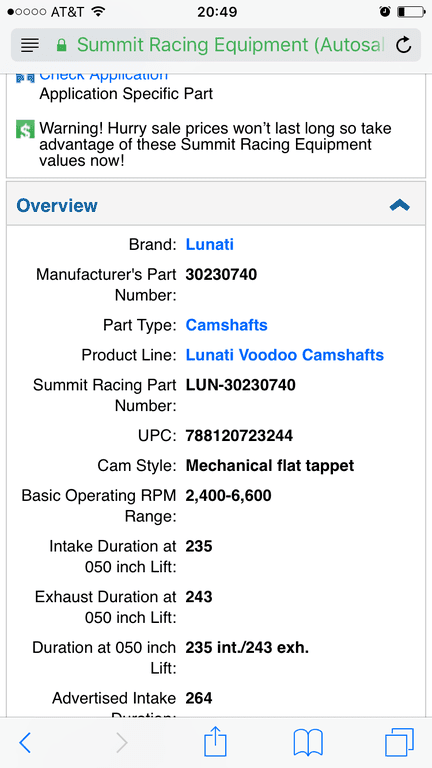Image resolution: width=432 pixels, height=768 pixels.
Task: Tap the 20:49 status bar clock
Action: tap(217, 12)
